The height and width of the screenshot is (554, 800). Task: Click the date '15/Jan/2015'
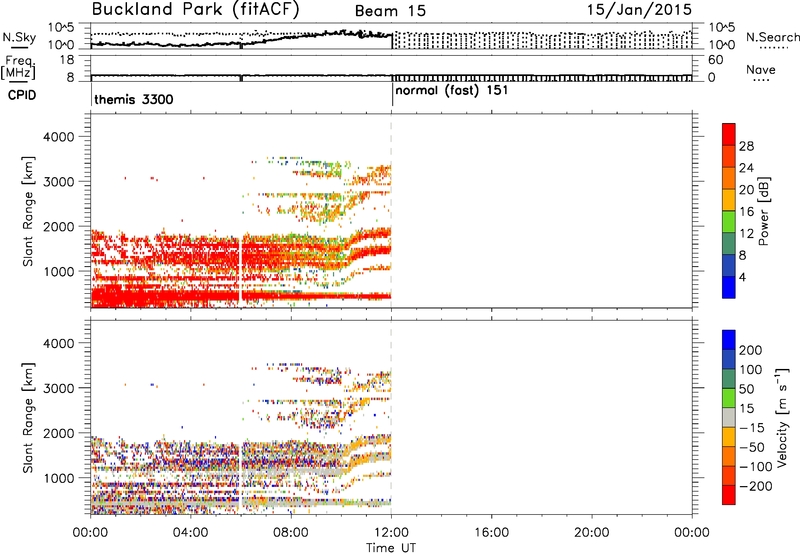639,10
